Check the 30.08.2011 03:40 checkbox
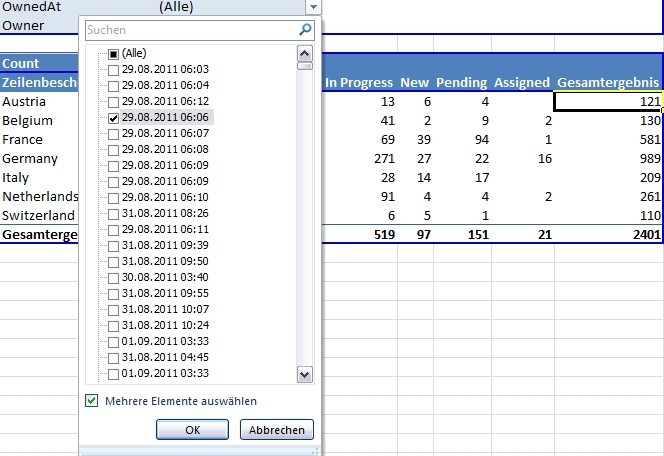This screenshot has height=456, width=664. [113, 278]
